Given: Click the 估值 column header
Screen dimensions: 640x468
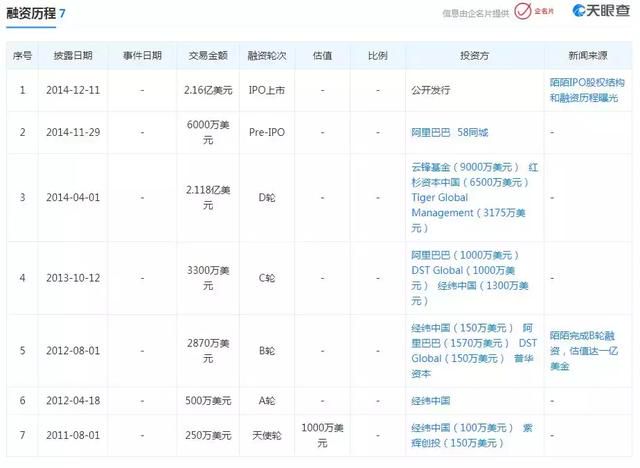Looking at the screenshot, I should tap(322, 55).
